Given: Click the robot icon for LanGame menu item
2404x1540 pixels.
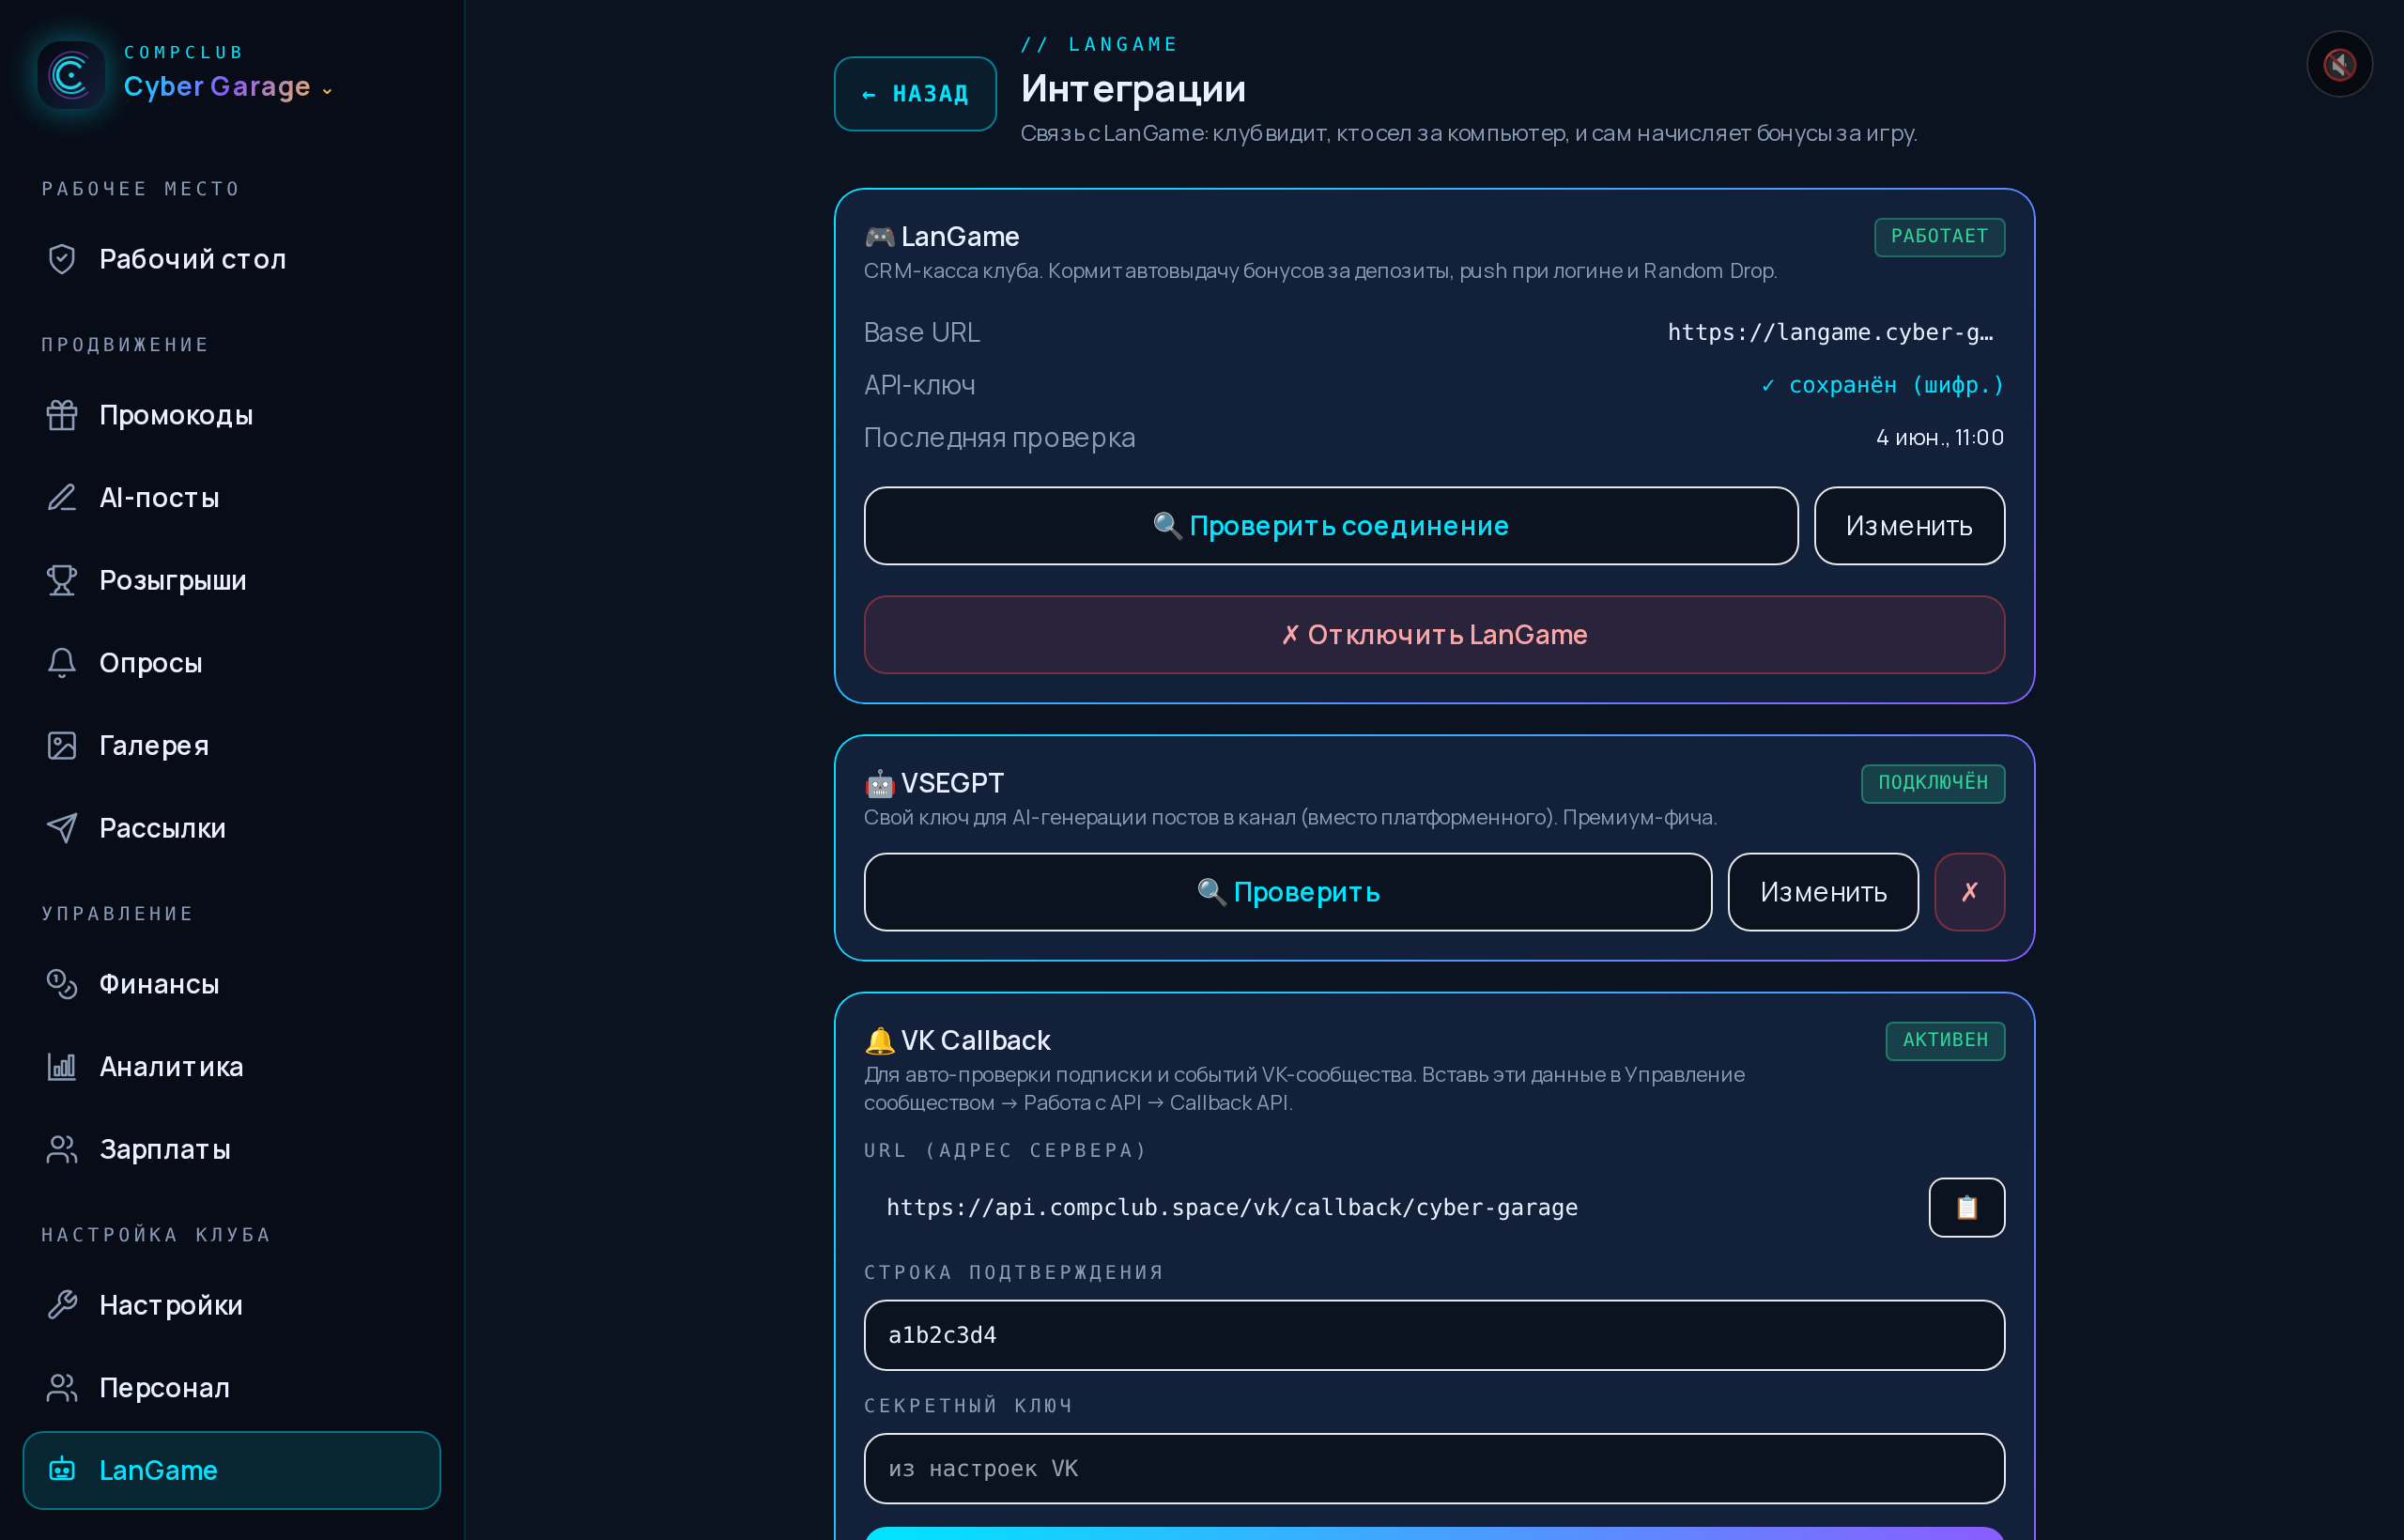Looking at the screenshot, I should (x=62, y=1470).
